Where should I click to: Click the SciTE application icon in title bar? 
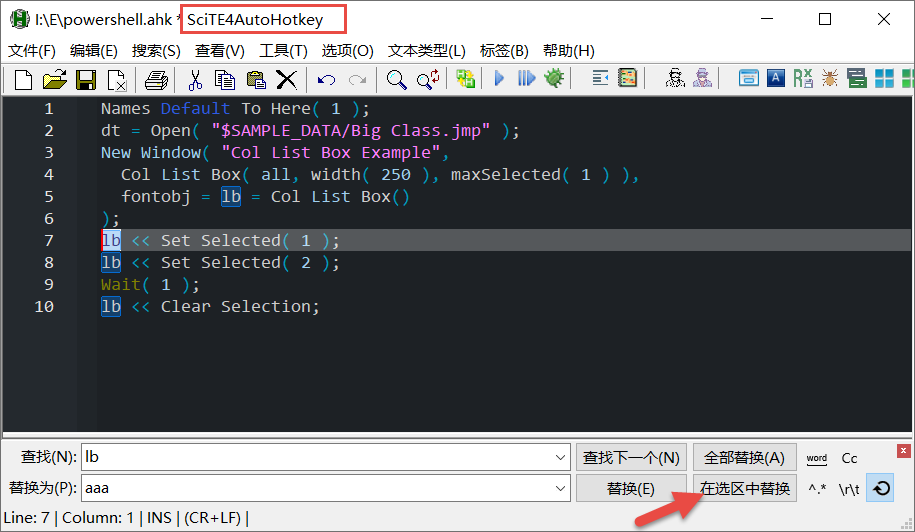click(19, 19)
